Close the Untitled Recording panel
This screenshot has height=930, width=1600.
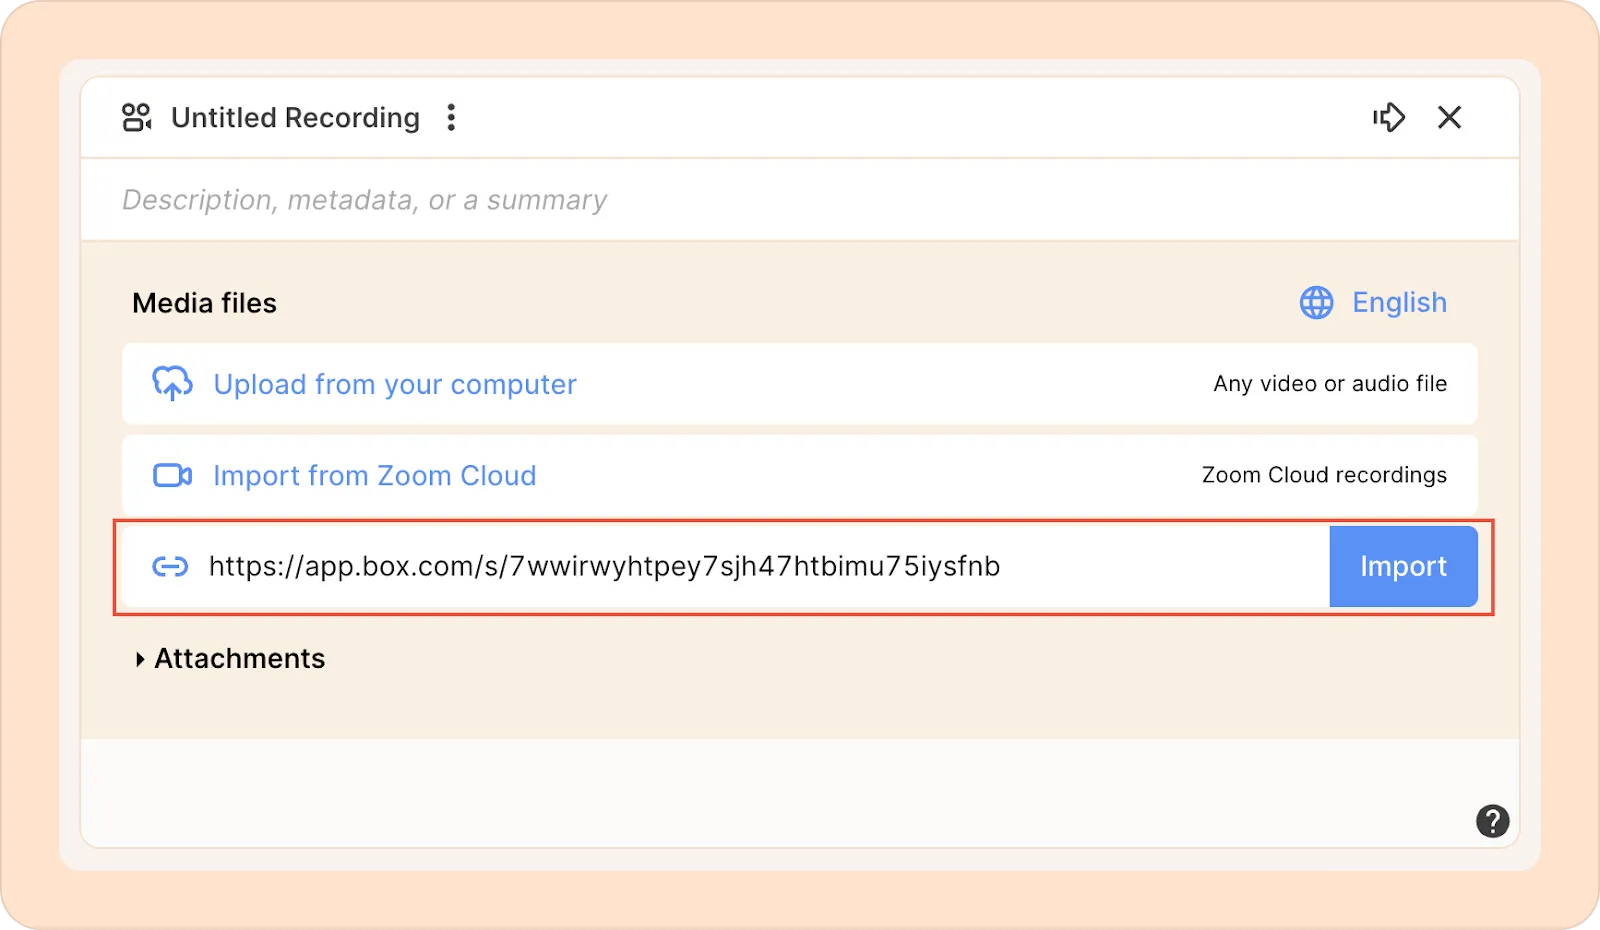(x=1449, y=118)
